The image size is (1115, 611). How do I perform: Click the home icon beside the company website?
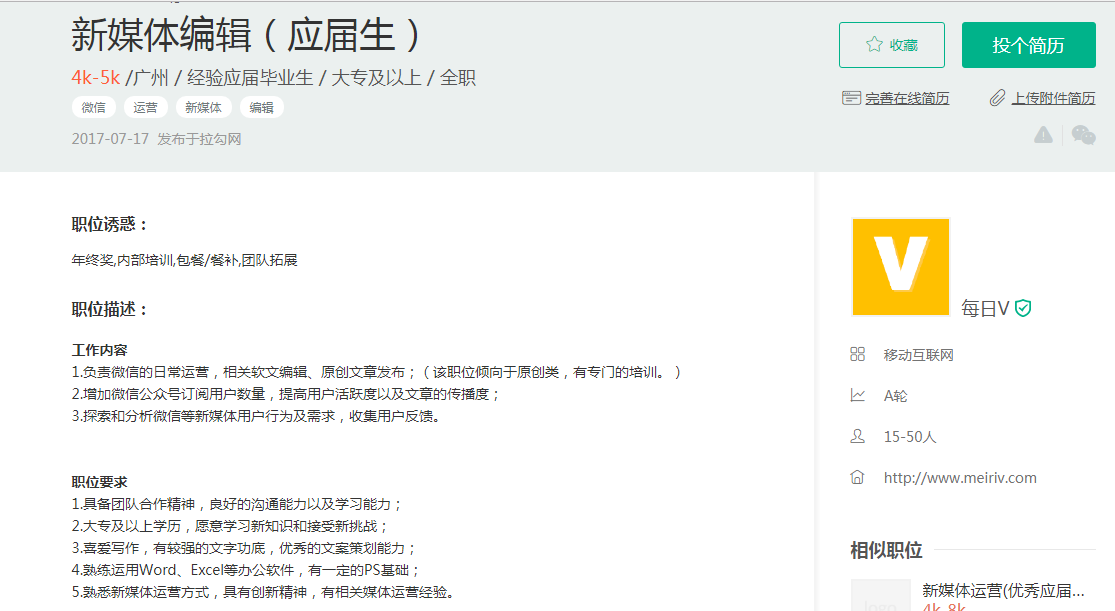click(857, 477)
